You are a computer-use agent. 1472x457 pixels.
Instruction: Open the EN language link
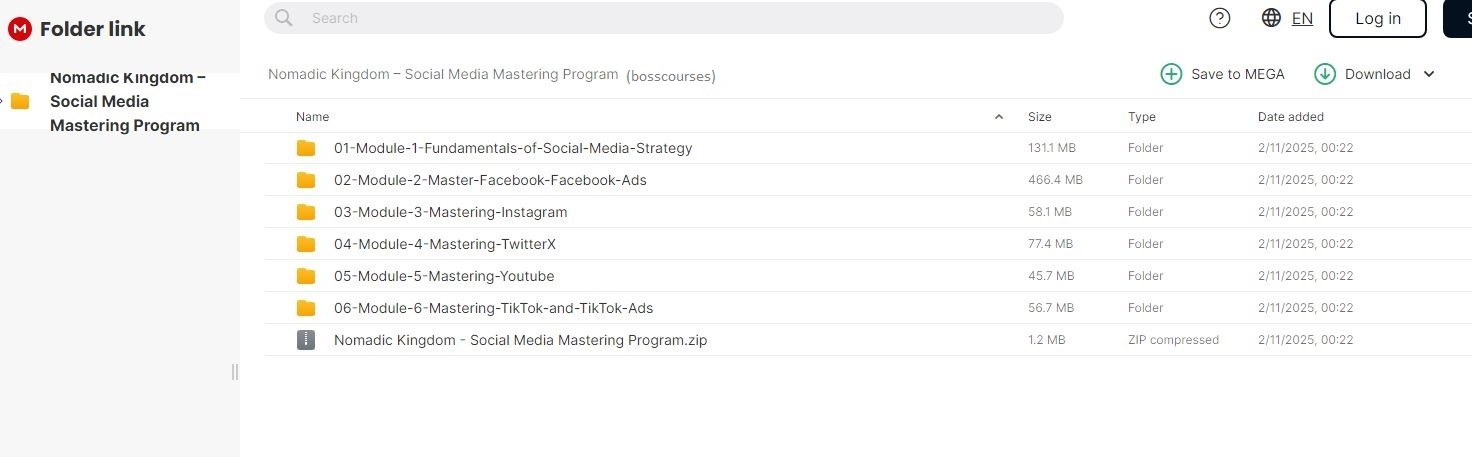pos(1302,18)
